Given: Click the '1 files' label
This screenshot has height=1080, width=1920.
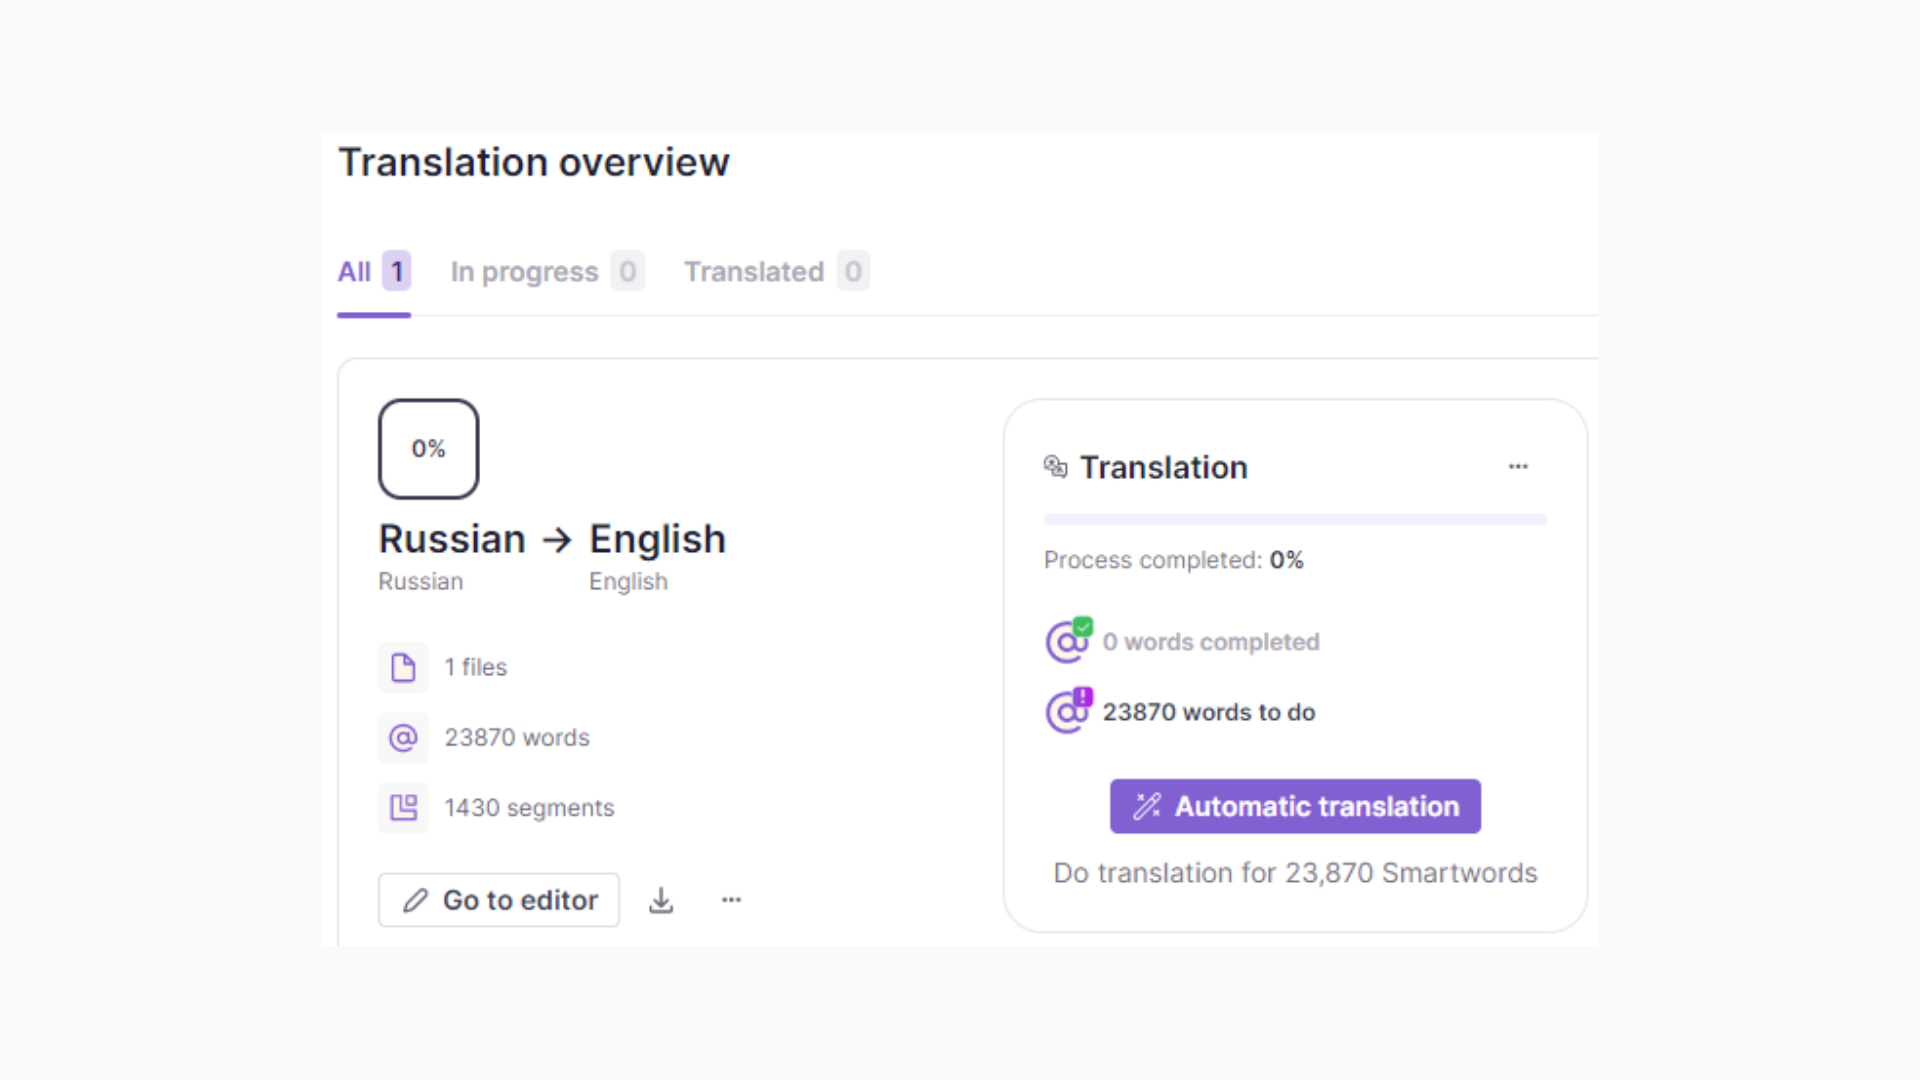Looking at the screenshot, I should (x=476, y=667).
